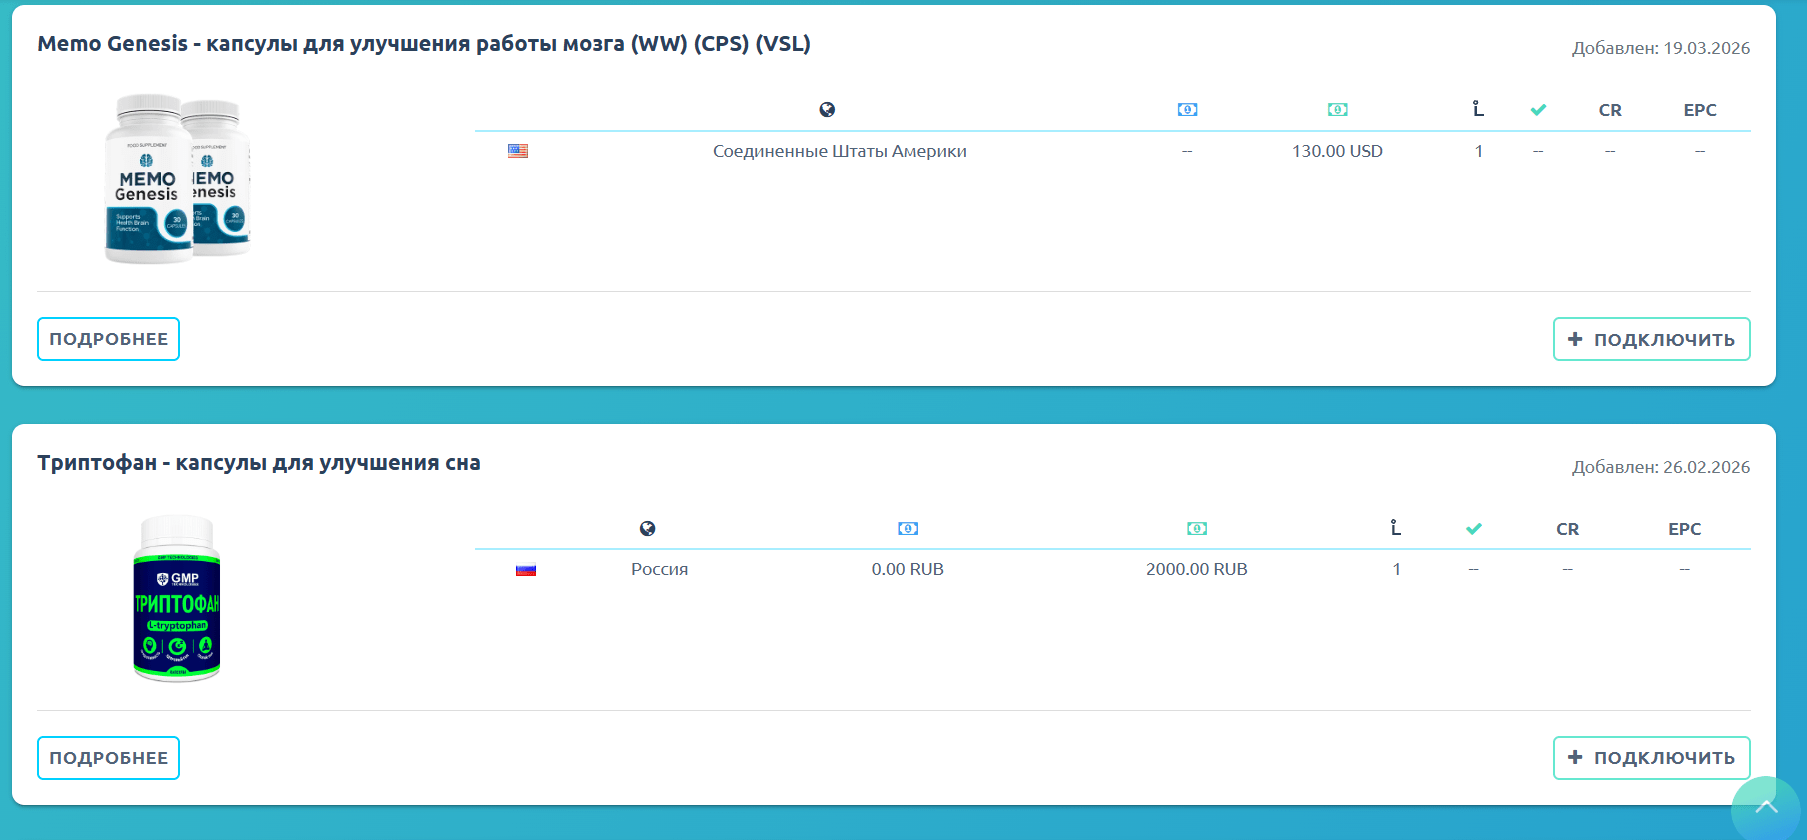Viewport: 1807px width, 840px height.
Task: Click the leads icon in Триптофан header
Action: coord(1396,528)
